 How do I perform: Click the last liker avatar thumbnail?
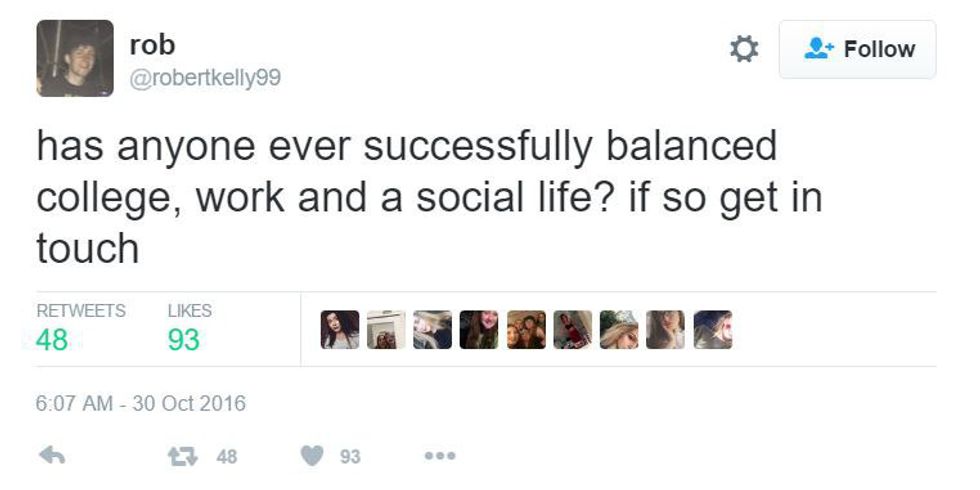coord(712,330)
